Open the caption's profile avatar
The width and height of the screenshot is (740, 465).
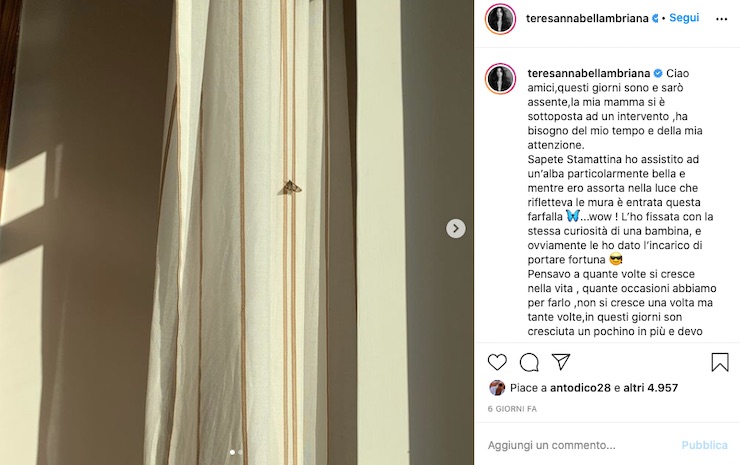coord(500,78)
